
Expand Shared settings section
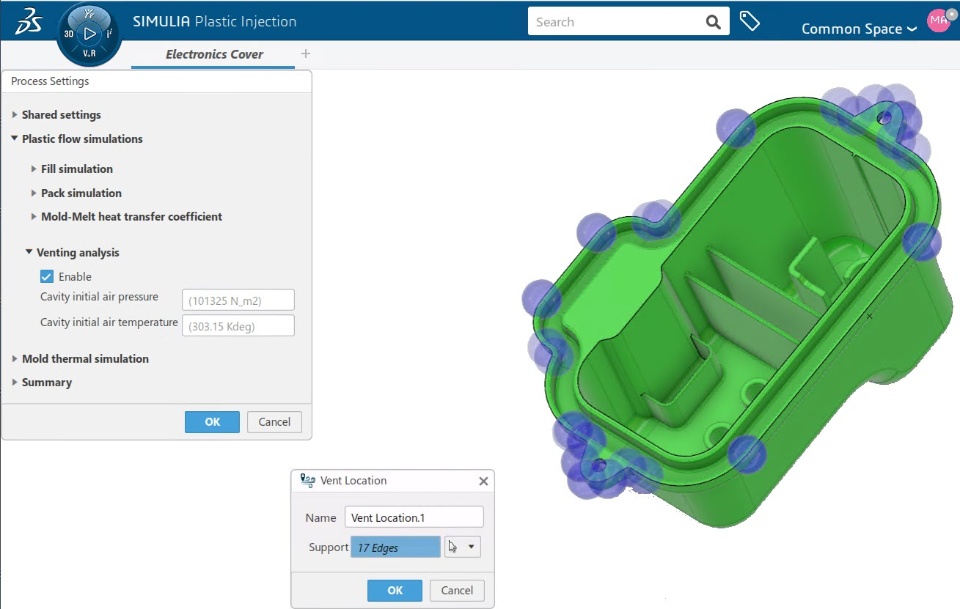(15, 114)
